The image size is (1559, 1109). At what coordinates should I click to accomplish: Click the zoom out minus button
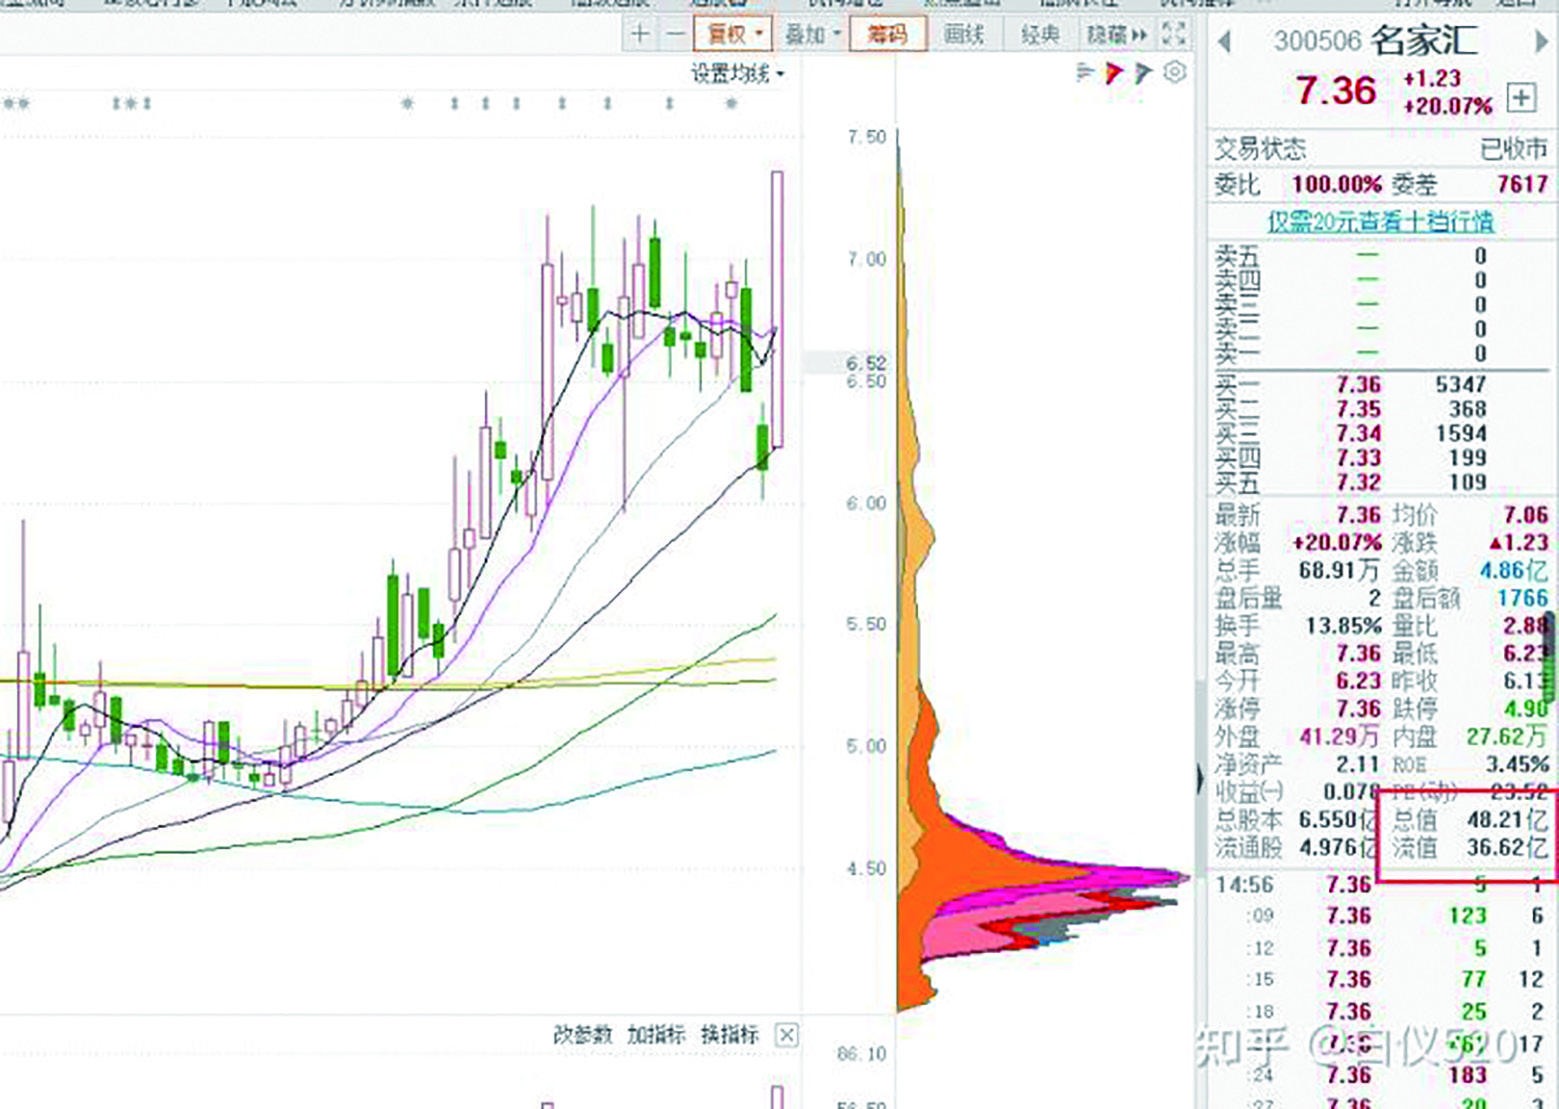click(676, 34)
